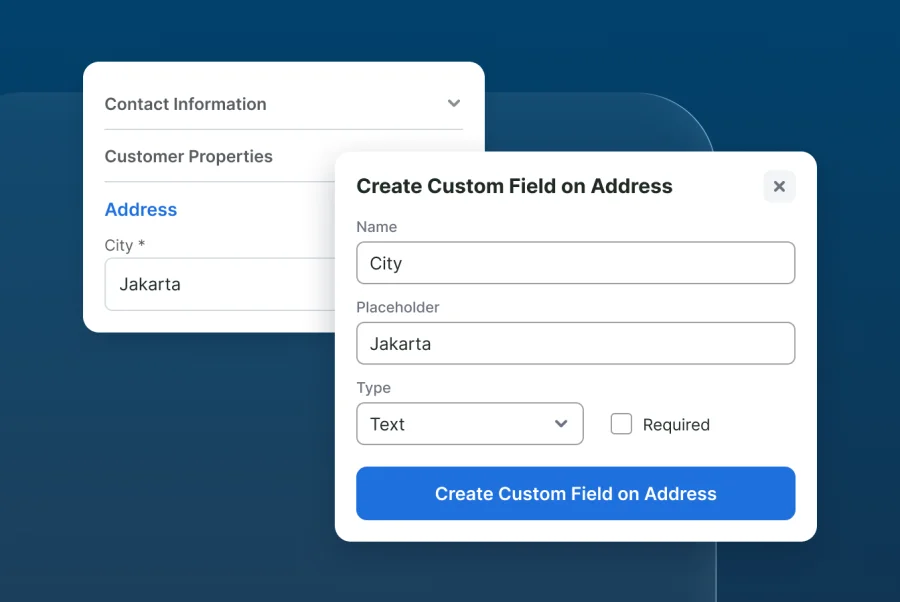Click the Name label above the City input
This screenshot has width=900, height=602.
(x=377, y=227)
